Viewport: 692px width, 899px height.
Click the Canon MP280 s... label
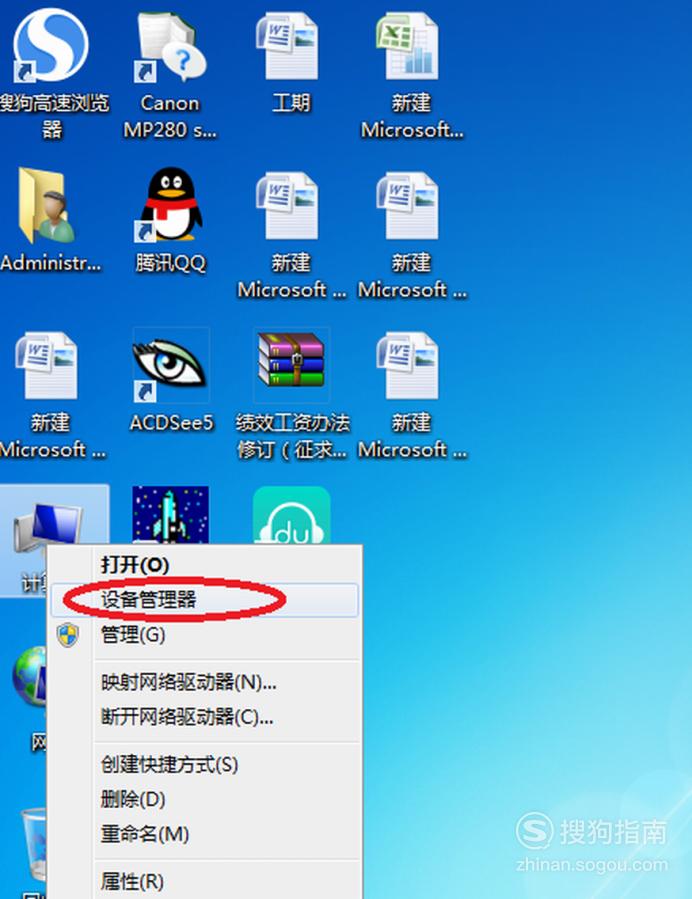tap(170, 116)
